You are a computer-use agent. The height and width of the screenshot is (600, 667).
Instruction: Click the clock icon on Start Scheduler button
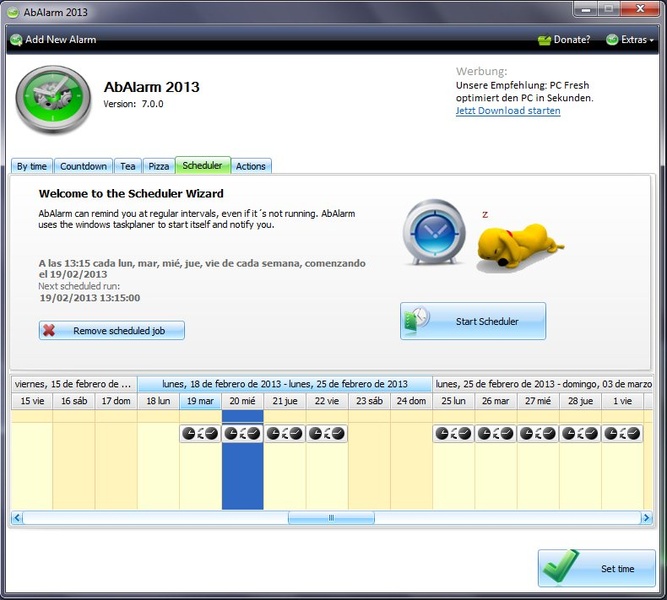click(417, 320)
